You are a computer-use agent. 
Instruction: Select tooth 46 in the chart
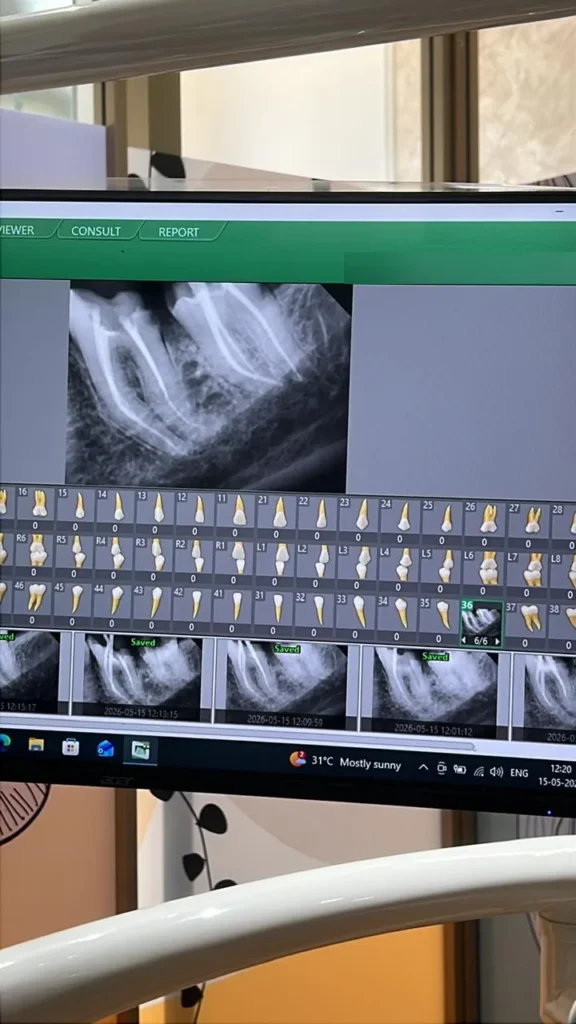click(33, 601)
